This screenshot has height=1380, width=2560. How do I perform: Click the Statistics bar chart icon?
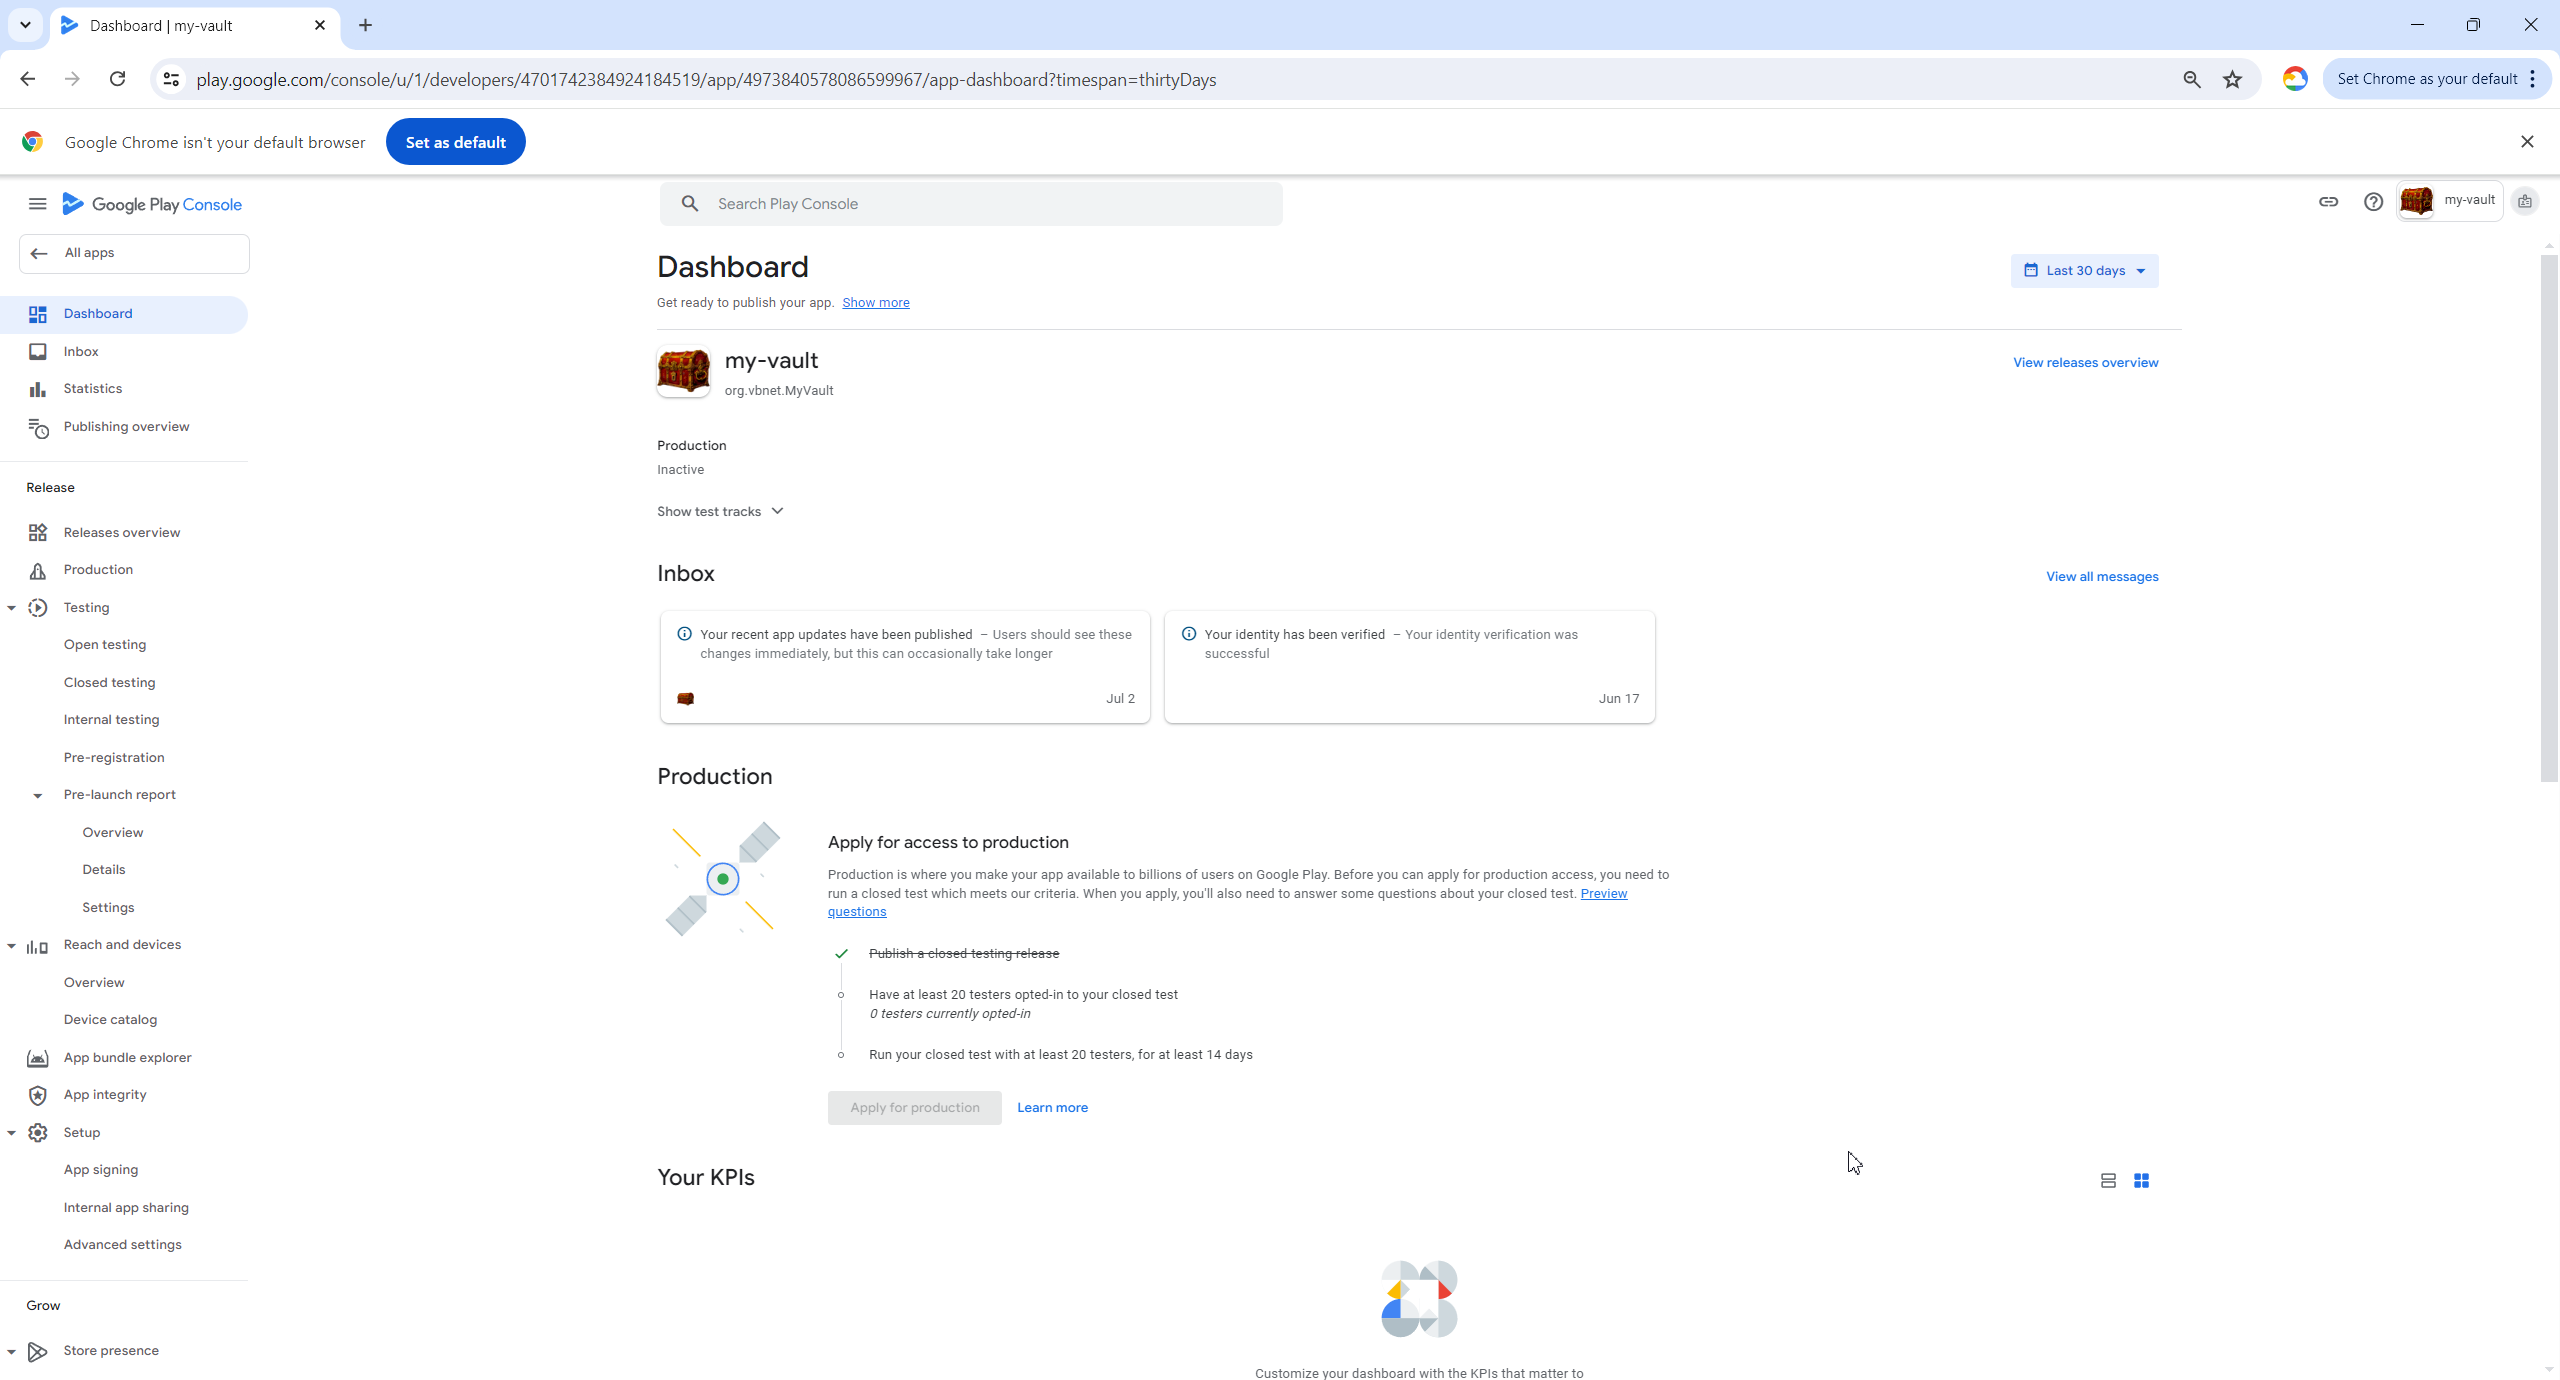(x=38, y=389)
